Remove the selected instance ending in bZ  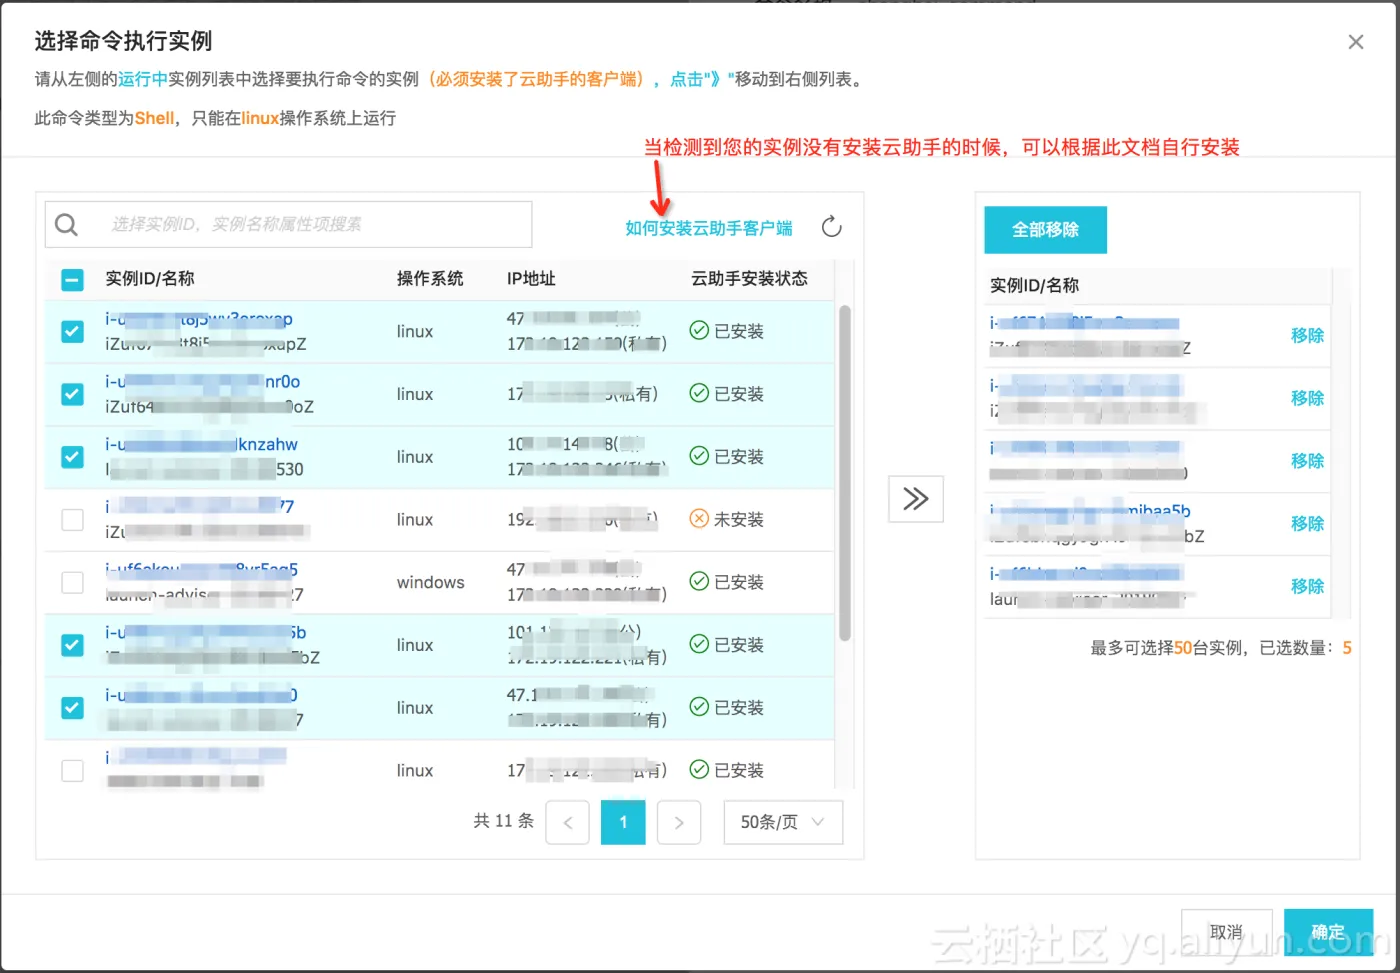click(x=1307, y=523)
